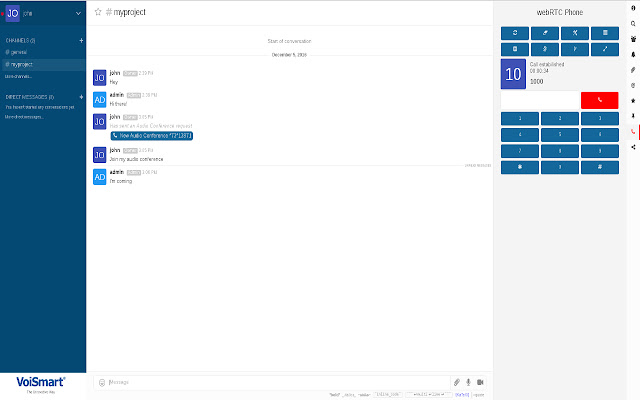Click the diagonal expand icon button in phone panel
This screenshot has height=400, width=640.
tap(605, 49)
